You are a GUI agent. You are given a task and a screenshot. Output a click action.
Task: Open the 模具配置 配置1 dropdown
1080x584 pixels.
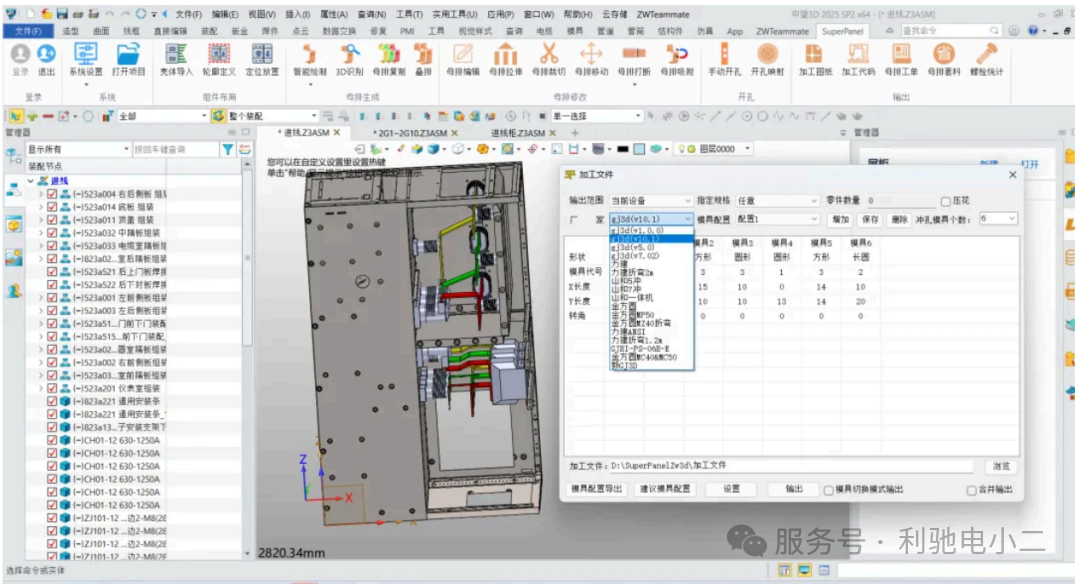[777, 219]
